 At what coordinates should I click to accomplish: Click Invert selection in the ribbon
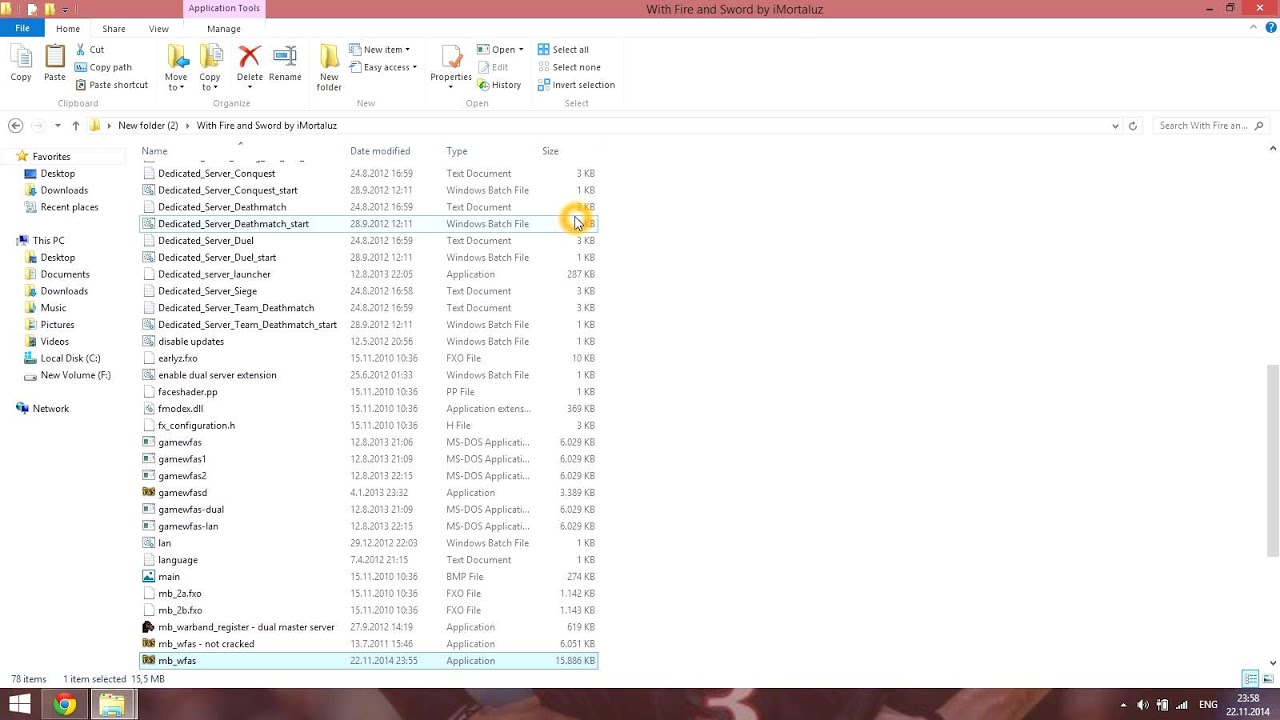(576, 85)
